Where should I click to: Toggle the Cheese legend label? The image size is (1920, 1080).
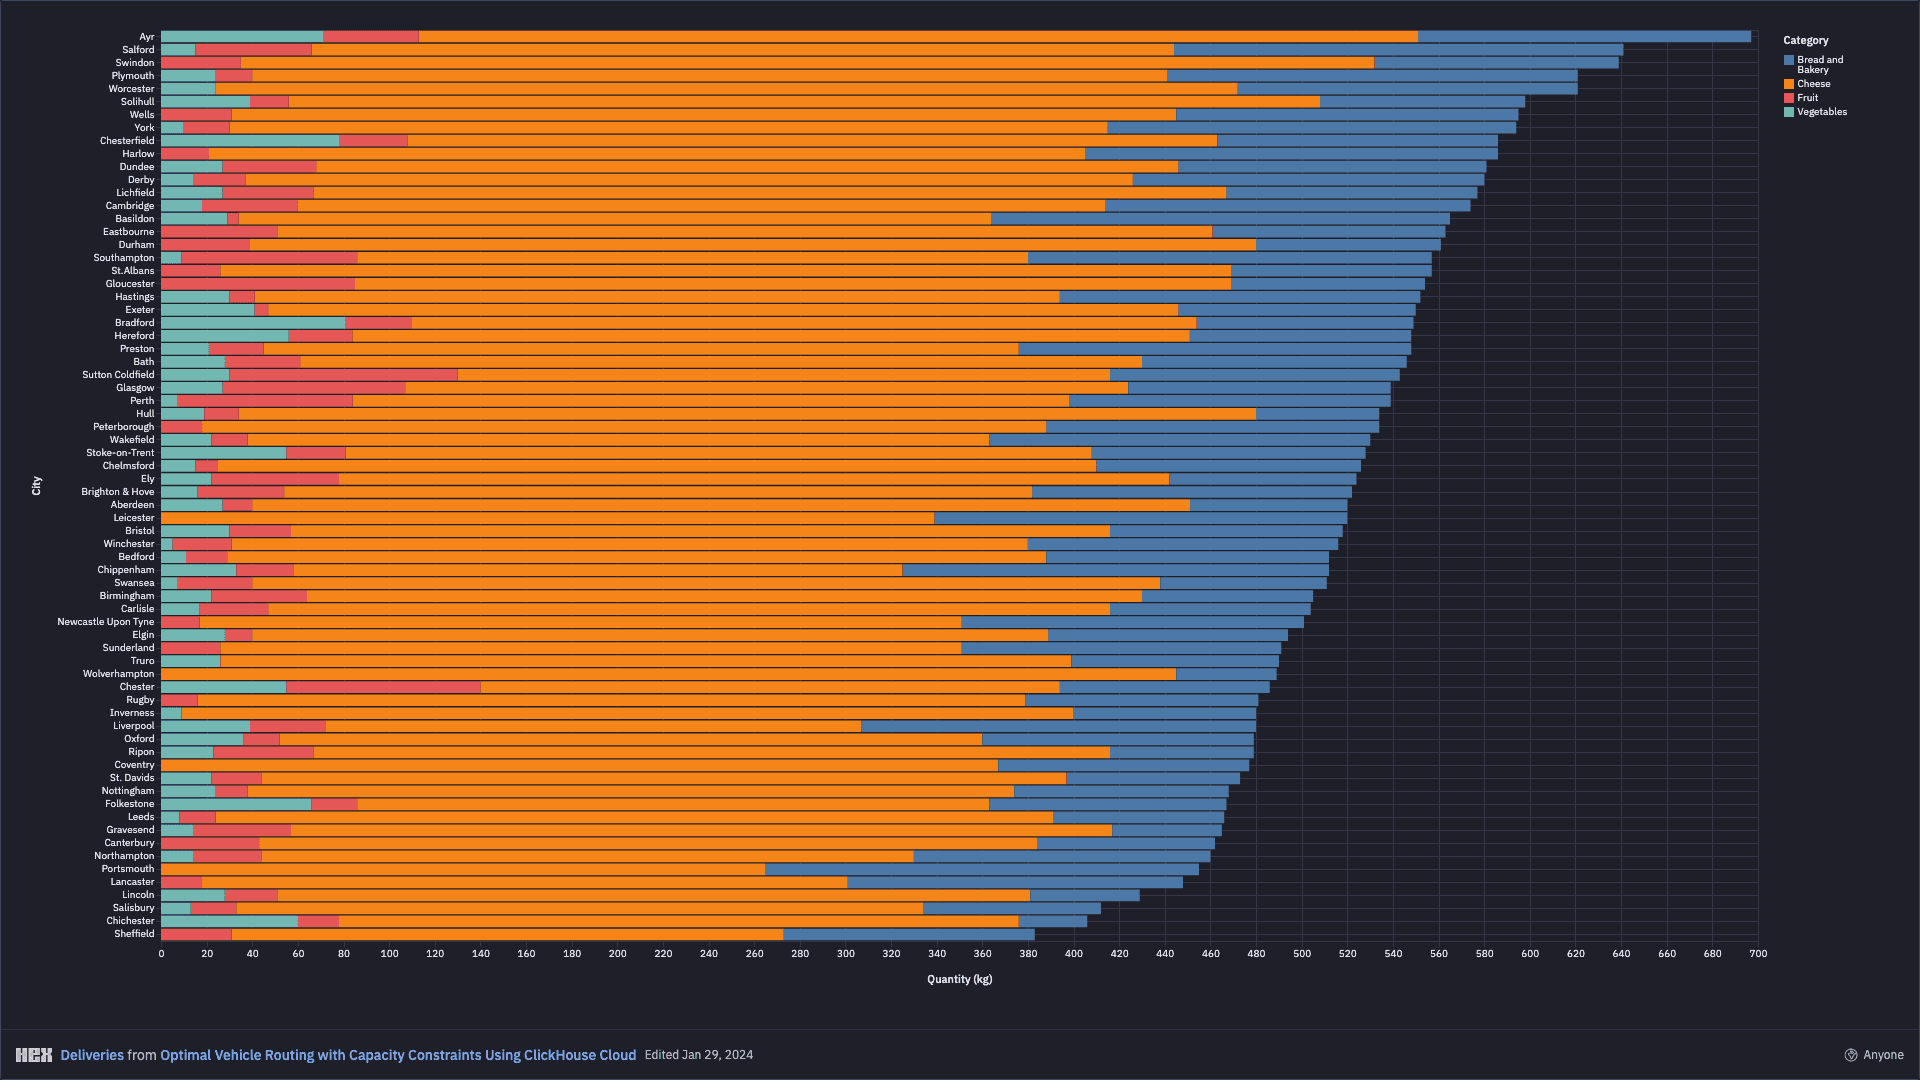coord(1813,84)
